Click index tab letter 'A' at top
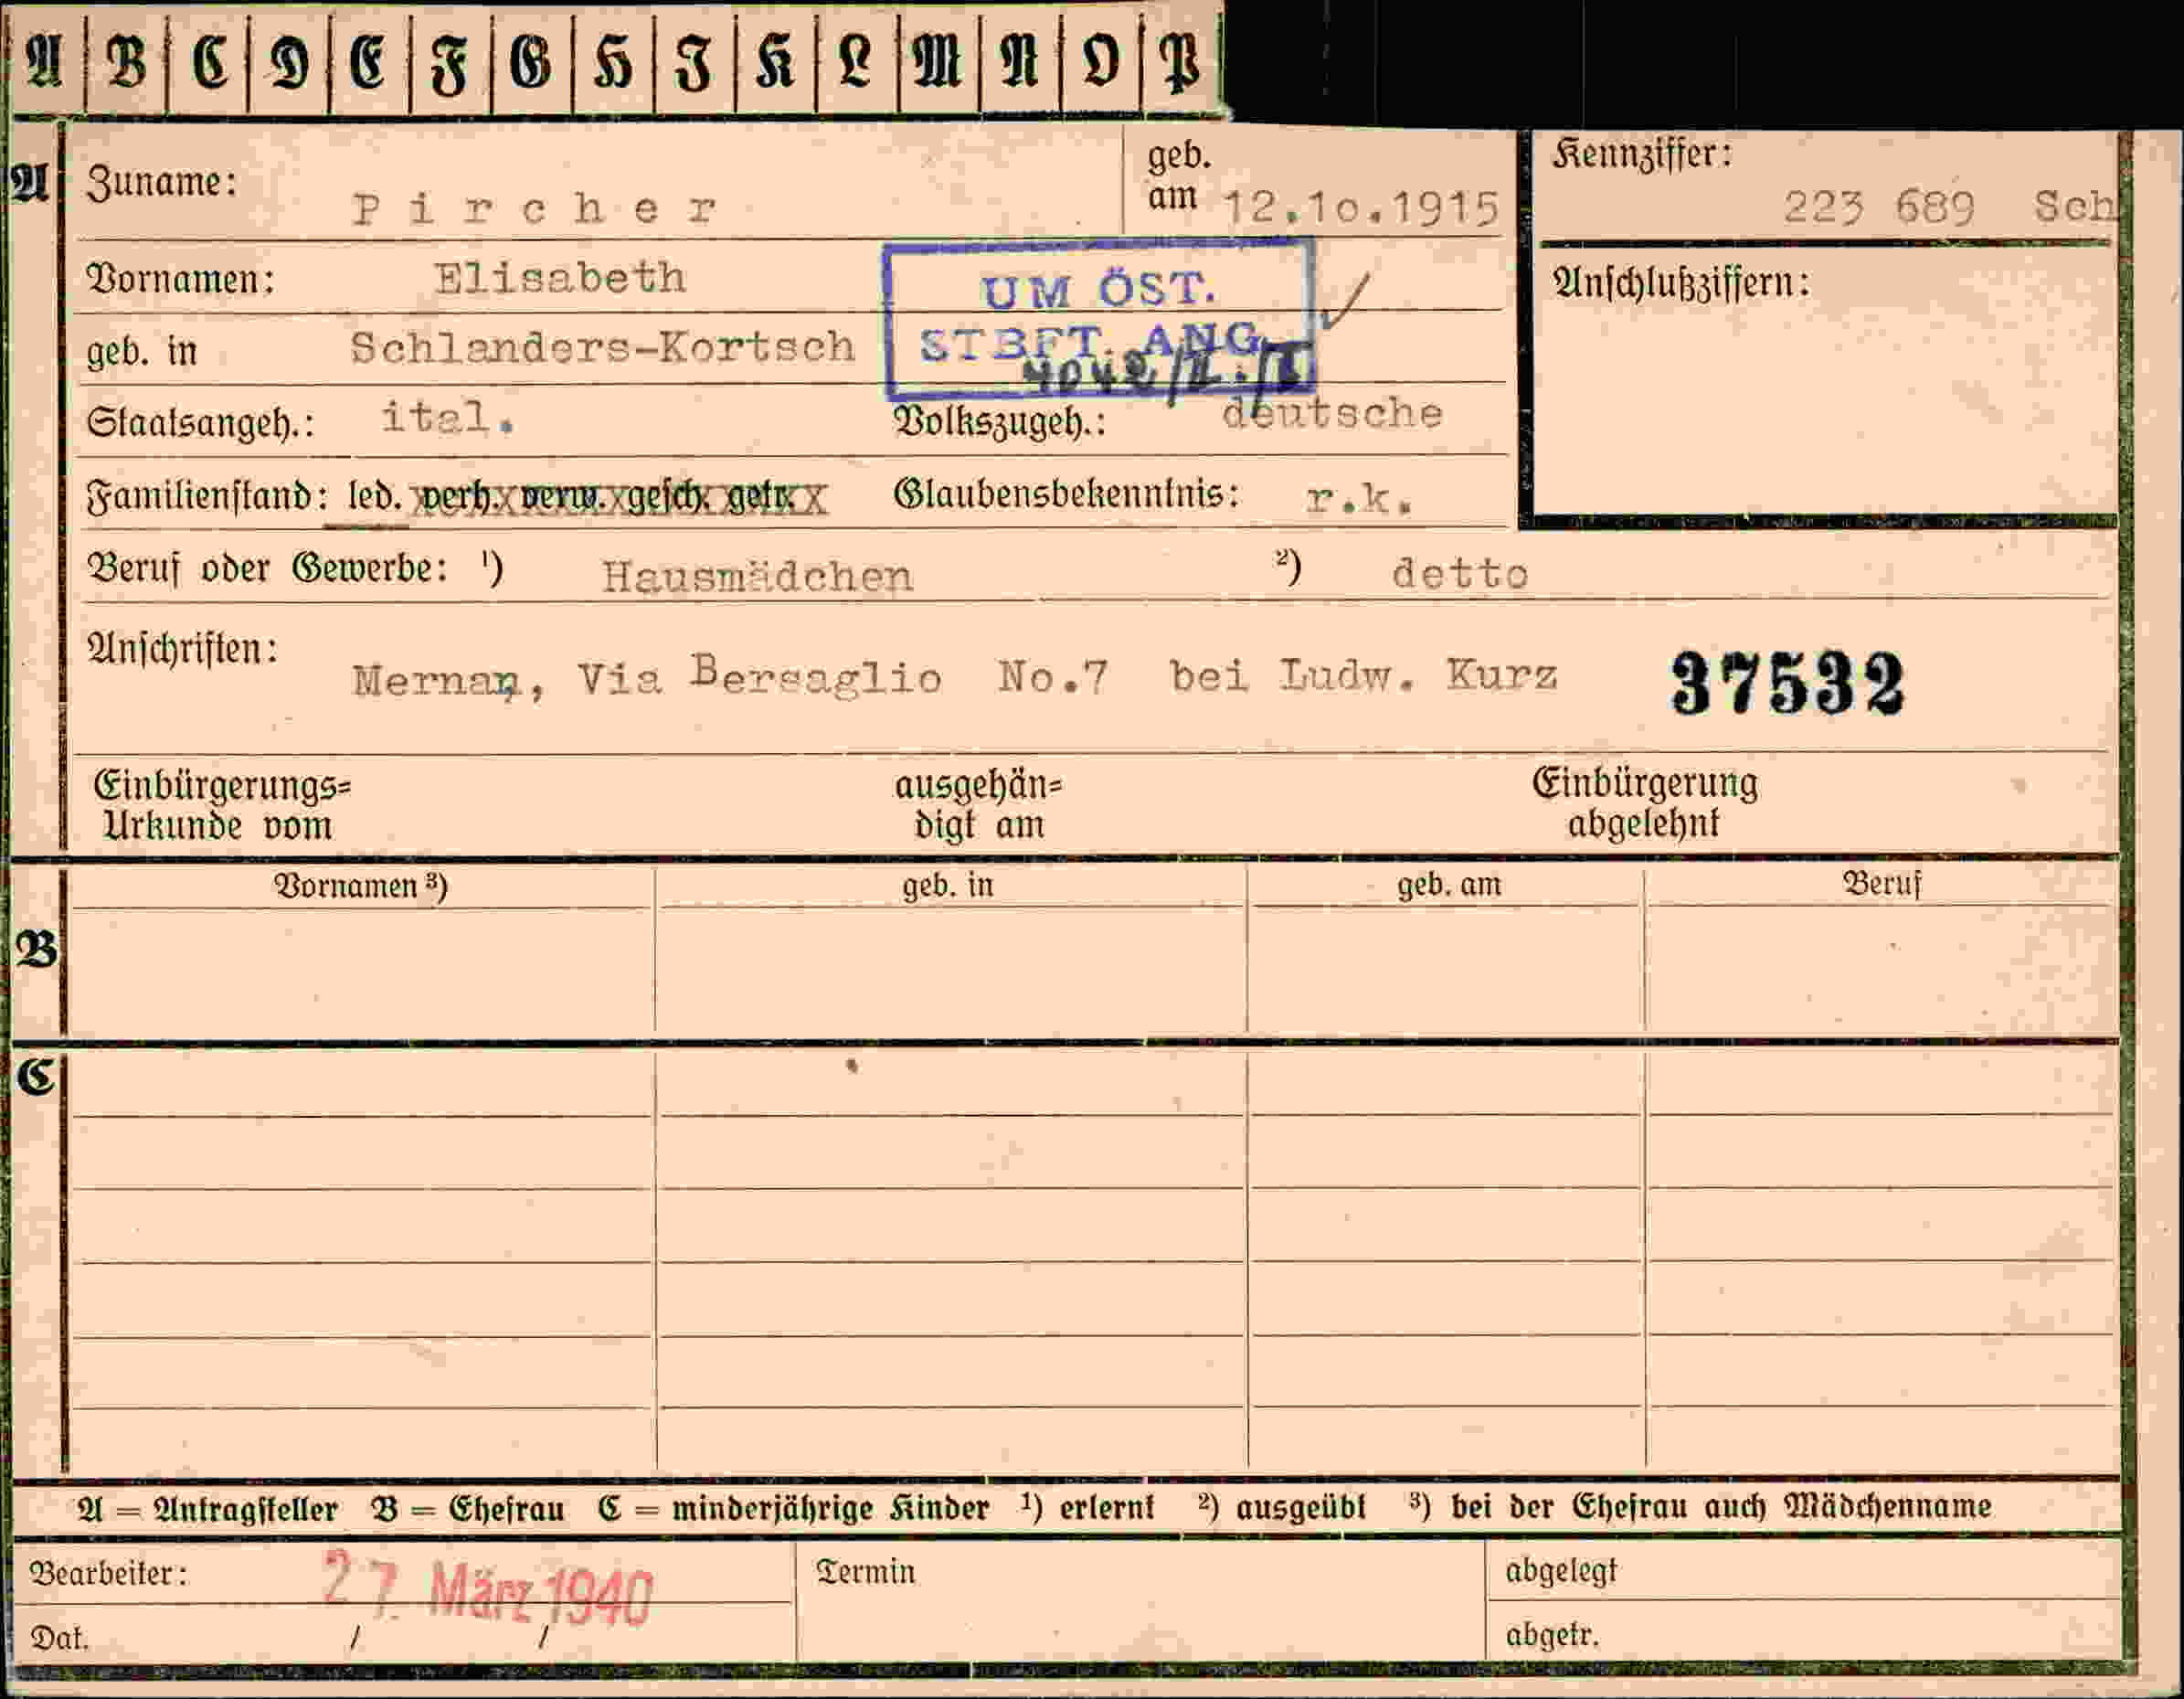The width and height of the screenshot is (2184, 1699). click(45, 61)
